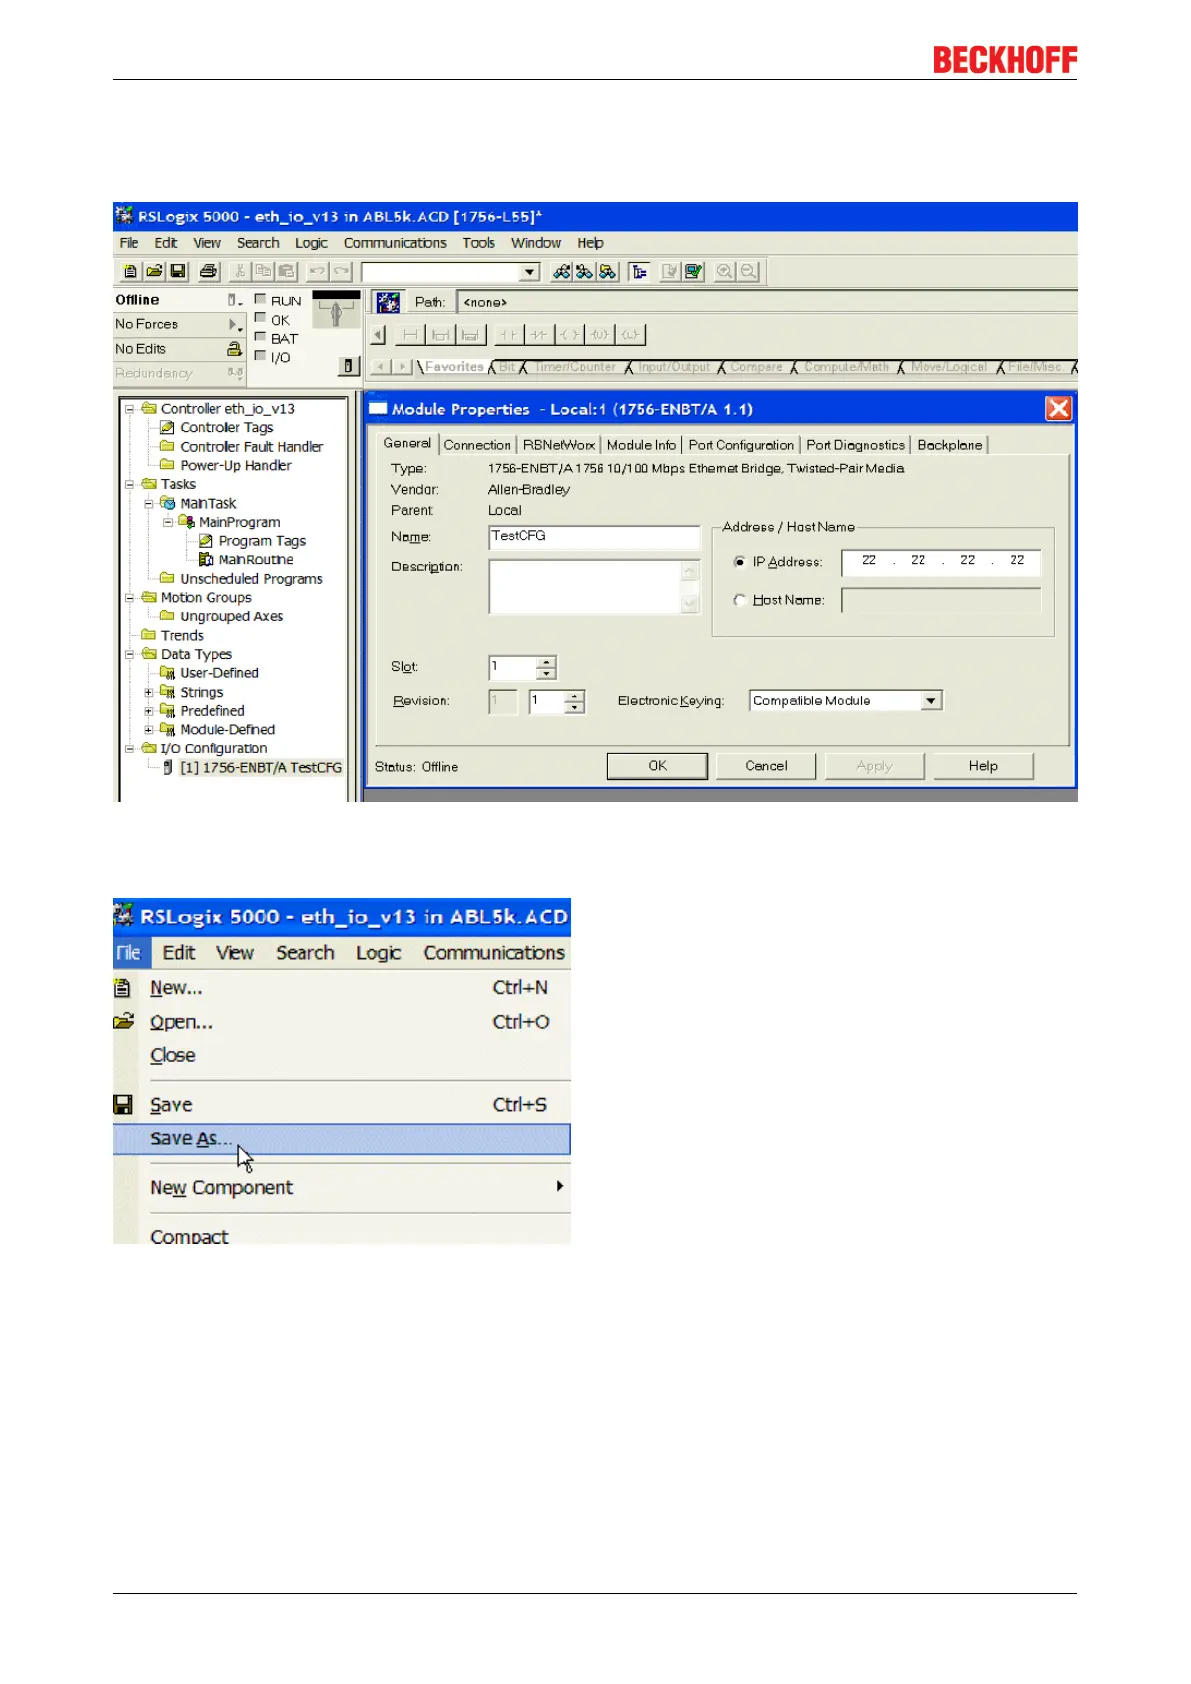Choose Save As... in File menu

pyautogui.click(x=341, y=1139)
